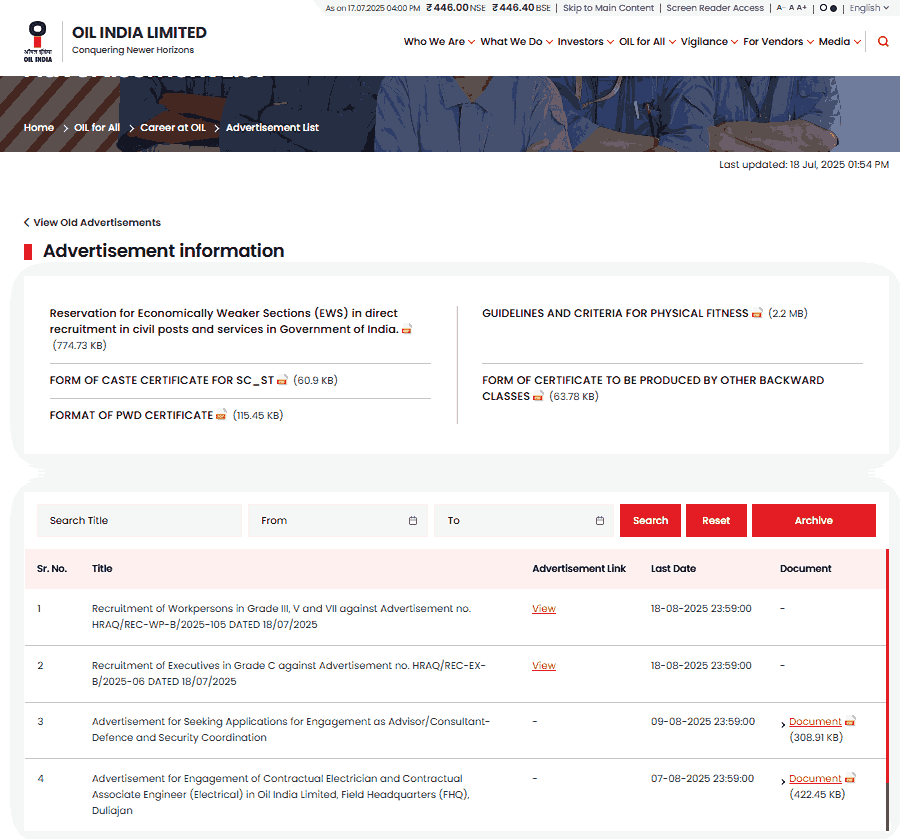Expand the Investors menu

tap(585, 41)
